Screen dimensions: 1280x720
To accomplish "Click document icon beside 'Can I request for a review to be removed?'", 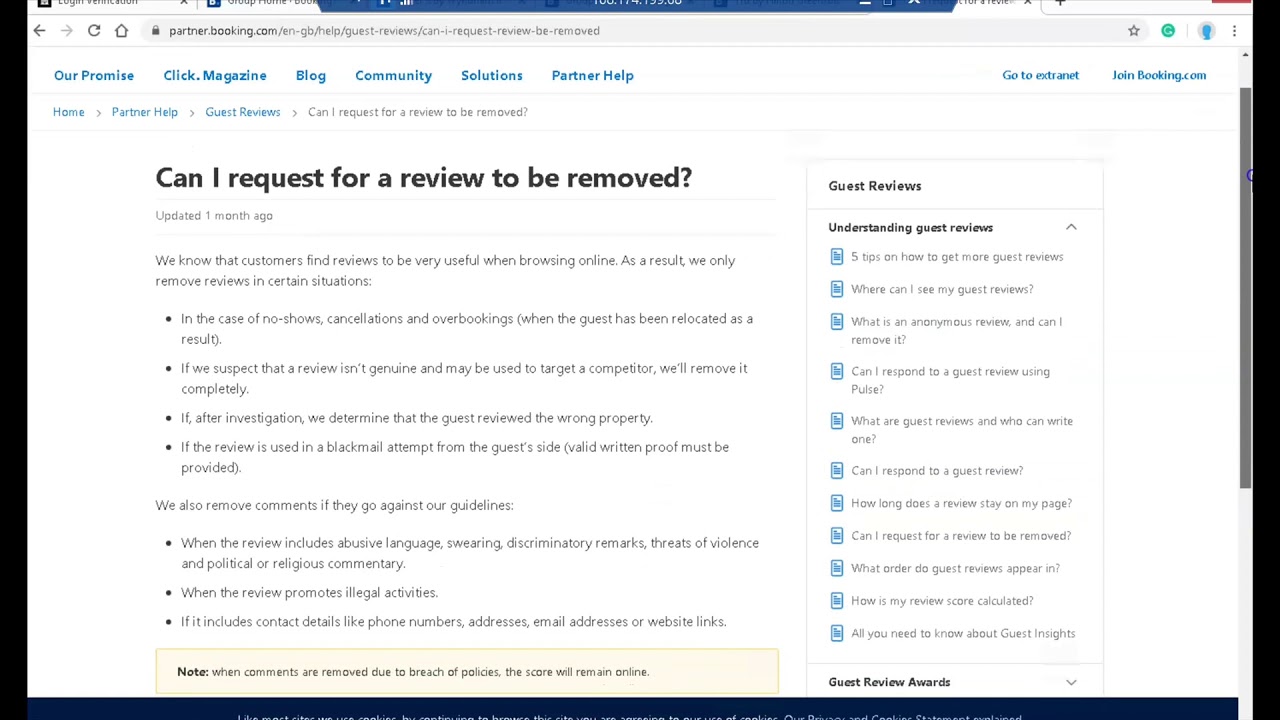I will pos(837,536).
